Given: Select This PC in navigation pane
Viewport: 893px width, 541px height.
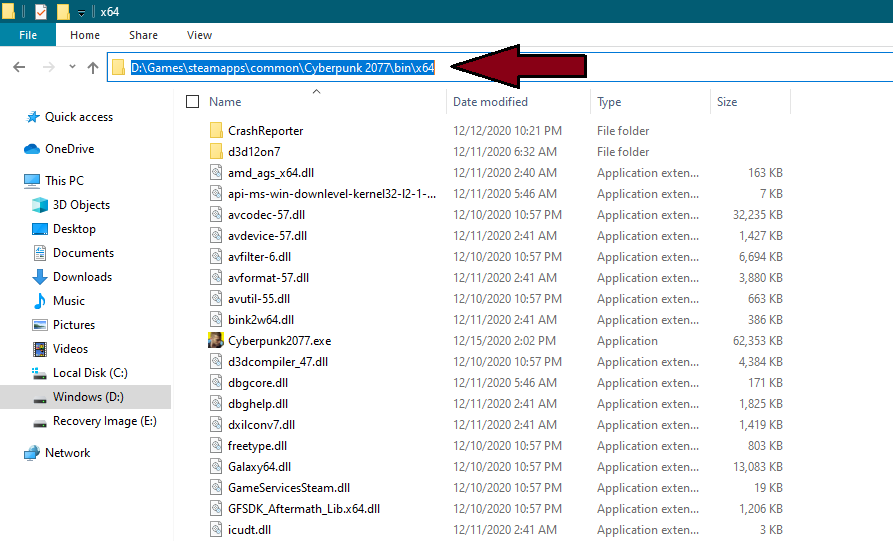Looking at the screenshot, I should point(64,181).
